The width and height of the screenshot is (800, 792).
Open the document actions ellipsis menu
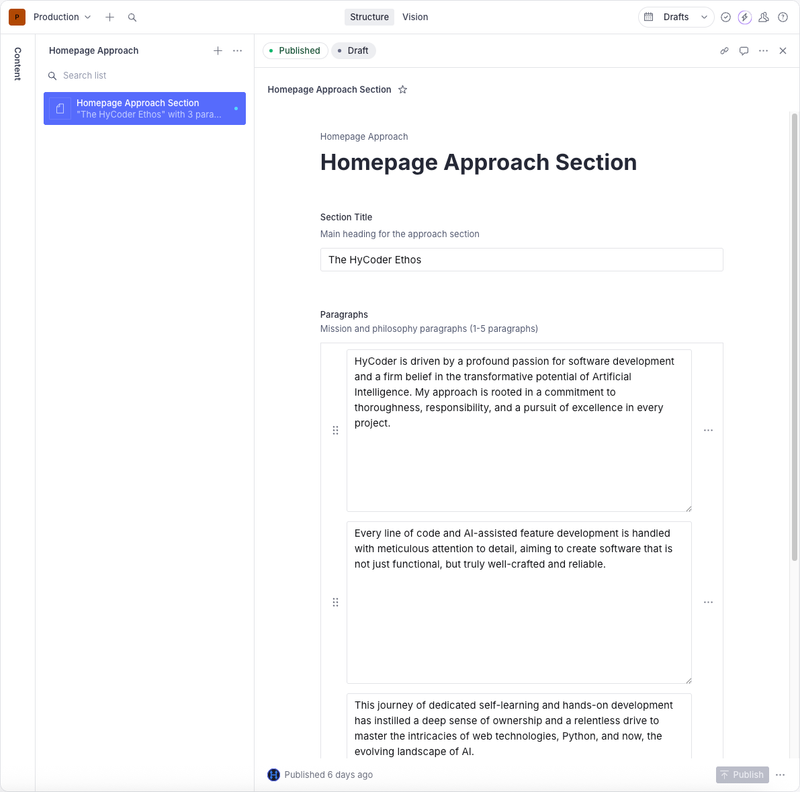click(763, 50)
